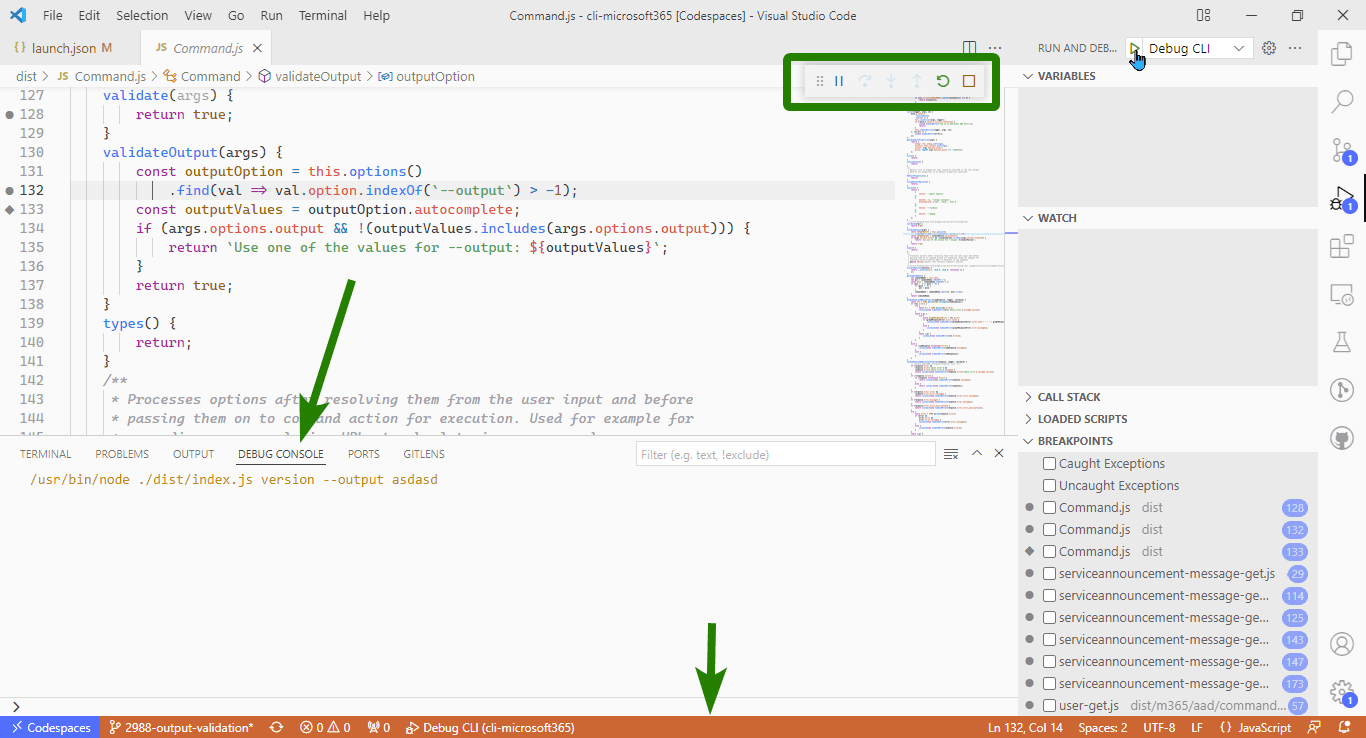Image resolution: width=1366 pixels, height=738 pixels.
Task: Toggle Command.js line 128 breakpoint checkbox
Action: coord(1050,508)
